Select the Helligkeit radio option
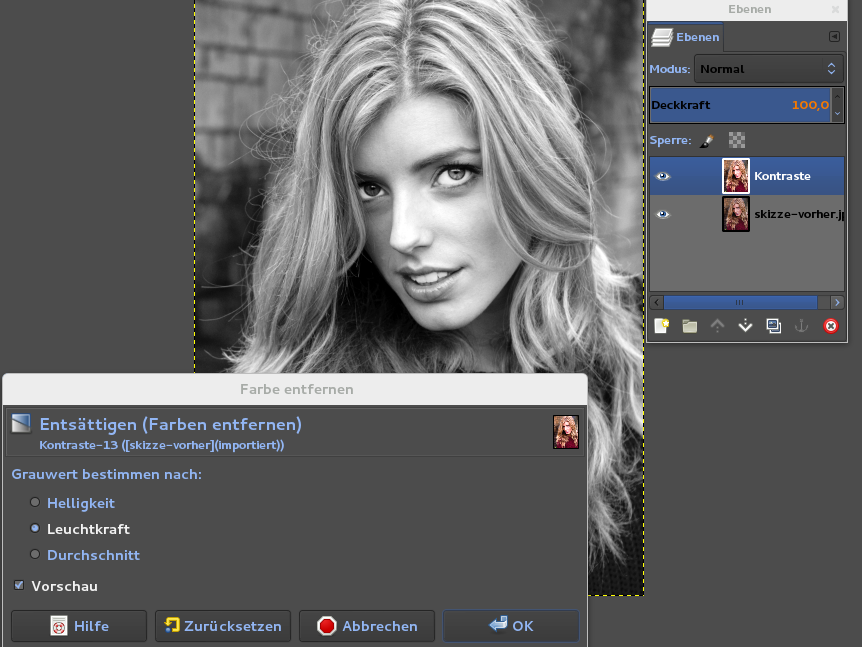This screenshot has width=862, height=647. tap(36, 503)
